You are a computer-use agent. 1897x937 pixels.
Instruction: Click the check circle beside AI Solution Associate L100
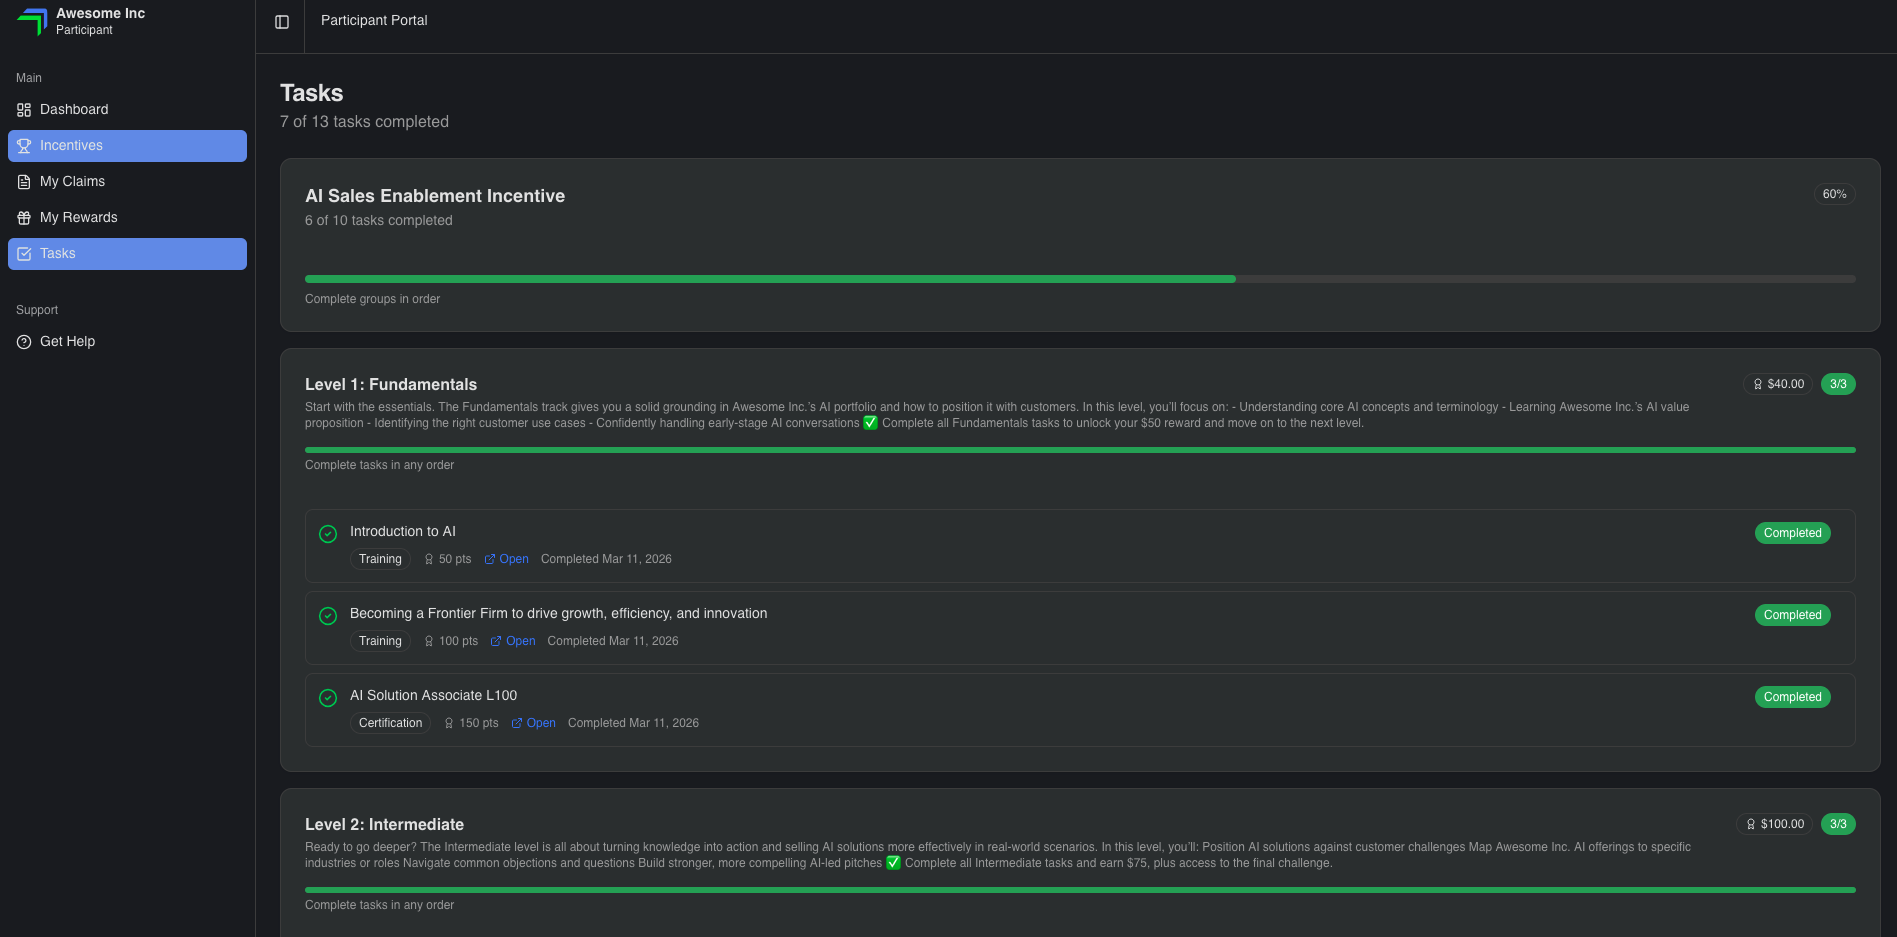[x=328, y=698]
